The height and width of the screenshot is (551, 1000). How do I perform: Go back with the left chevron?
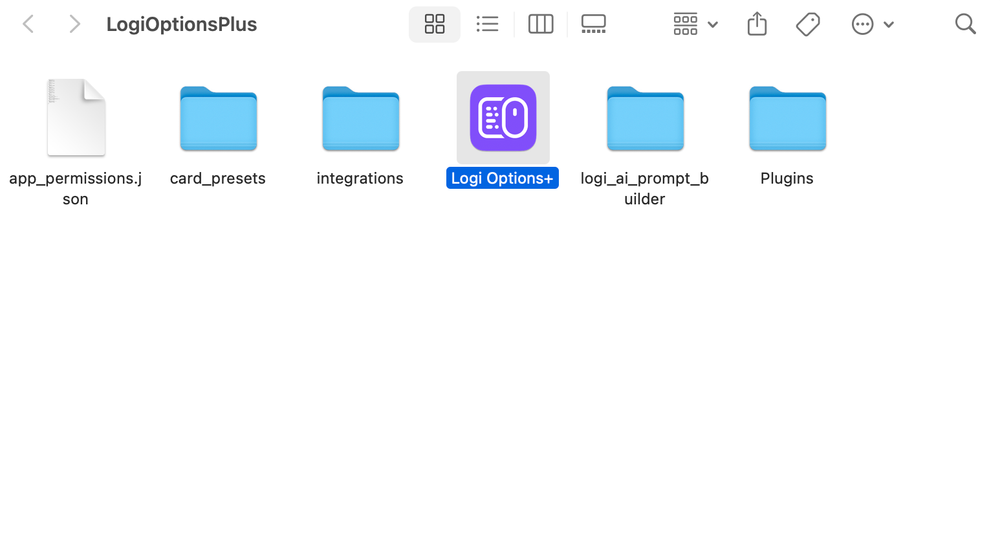(28, 24)
